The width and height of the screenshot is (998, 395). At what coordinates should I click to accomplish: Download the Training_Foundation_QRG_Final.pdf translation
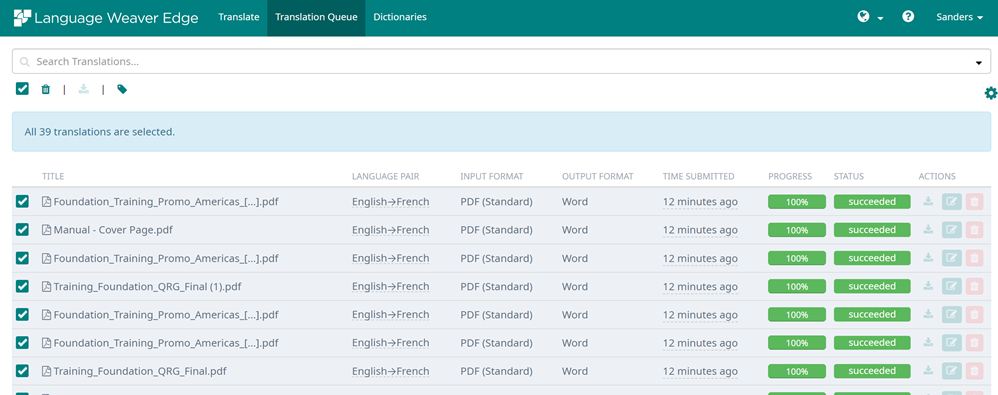point(929,370)
